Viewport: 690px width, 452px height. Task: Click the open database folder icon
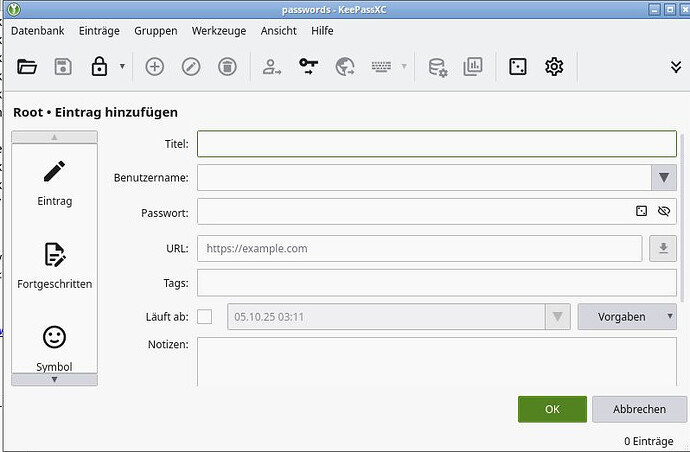pos(27,67)
